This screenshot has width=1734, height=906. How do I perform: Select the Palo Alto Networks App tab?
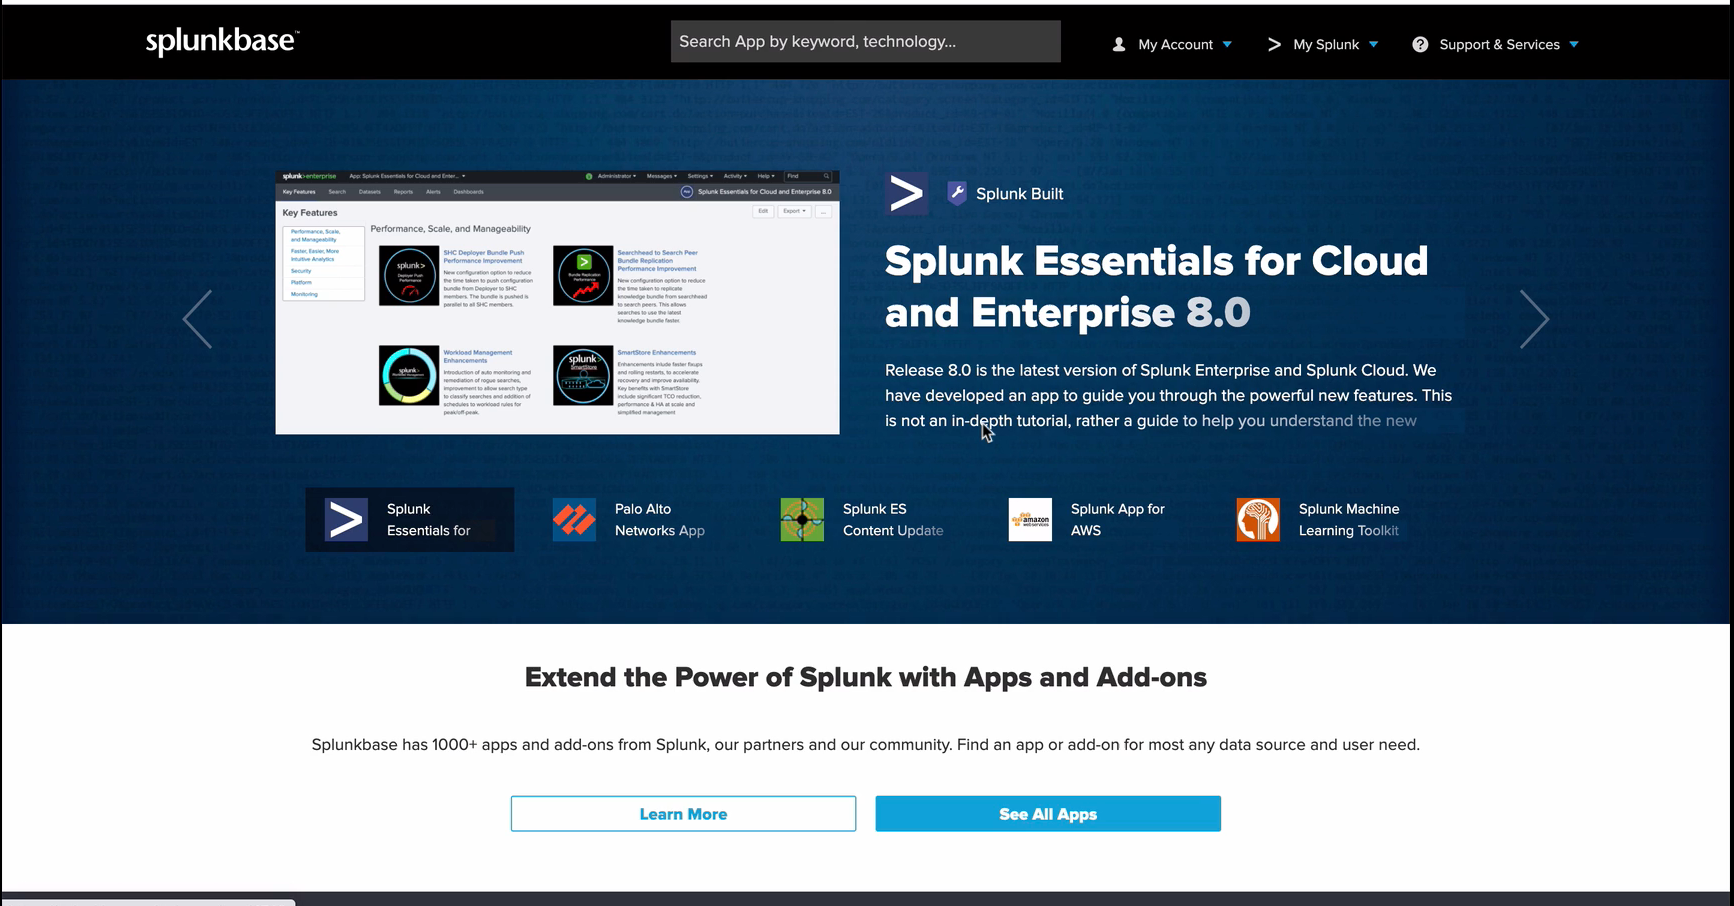click(x=659, y=520)
